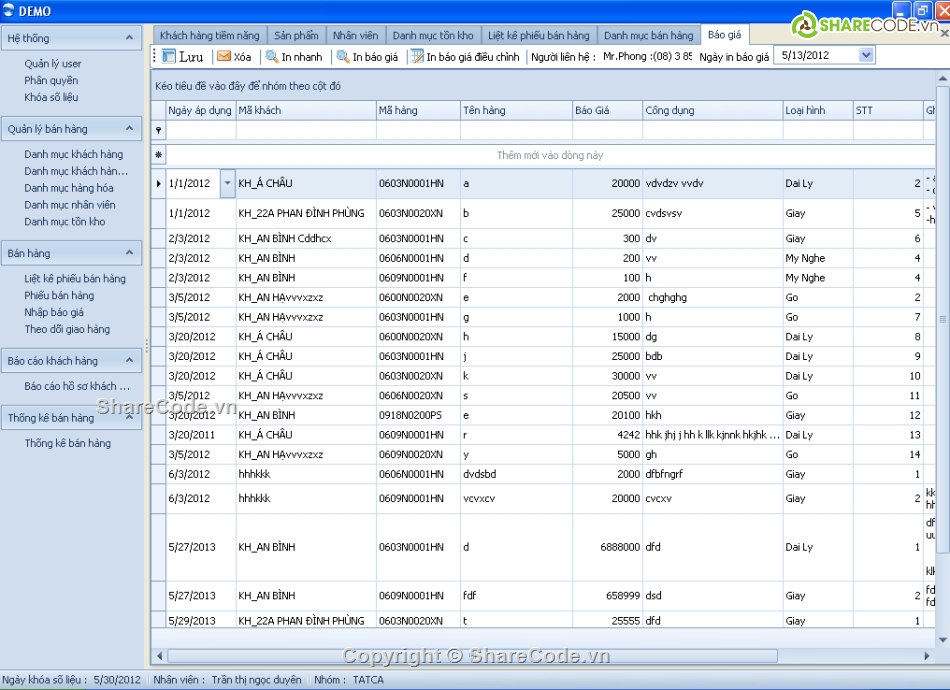
Task: Click the Mã khách filter row field
Action: [306, 130]
